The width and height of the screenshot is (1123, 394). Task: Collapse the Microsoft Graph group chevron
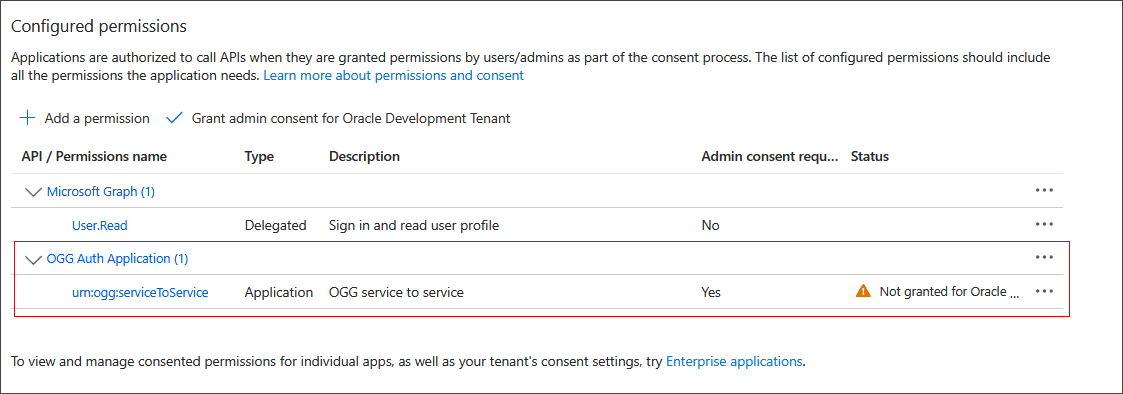click(33, 192)
